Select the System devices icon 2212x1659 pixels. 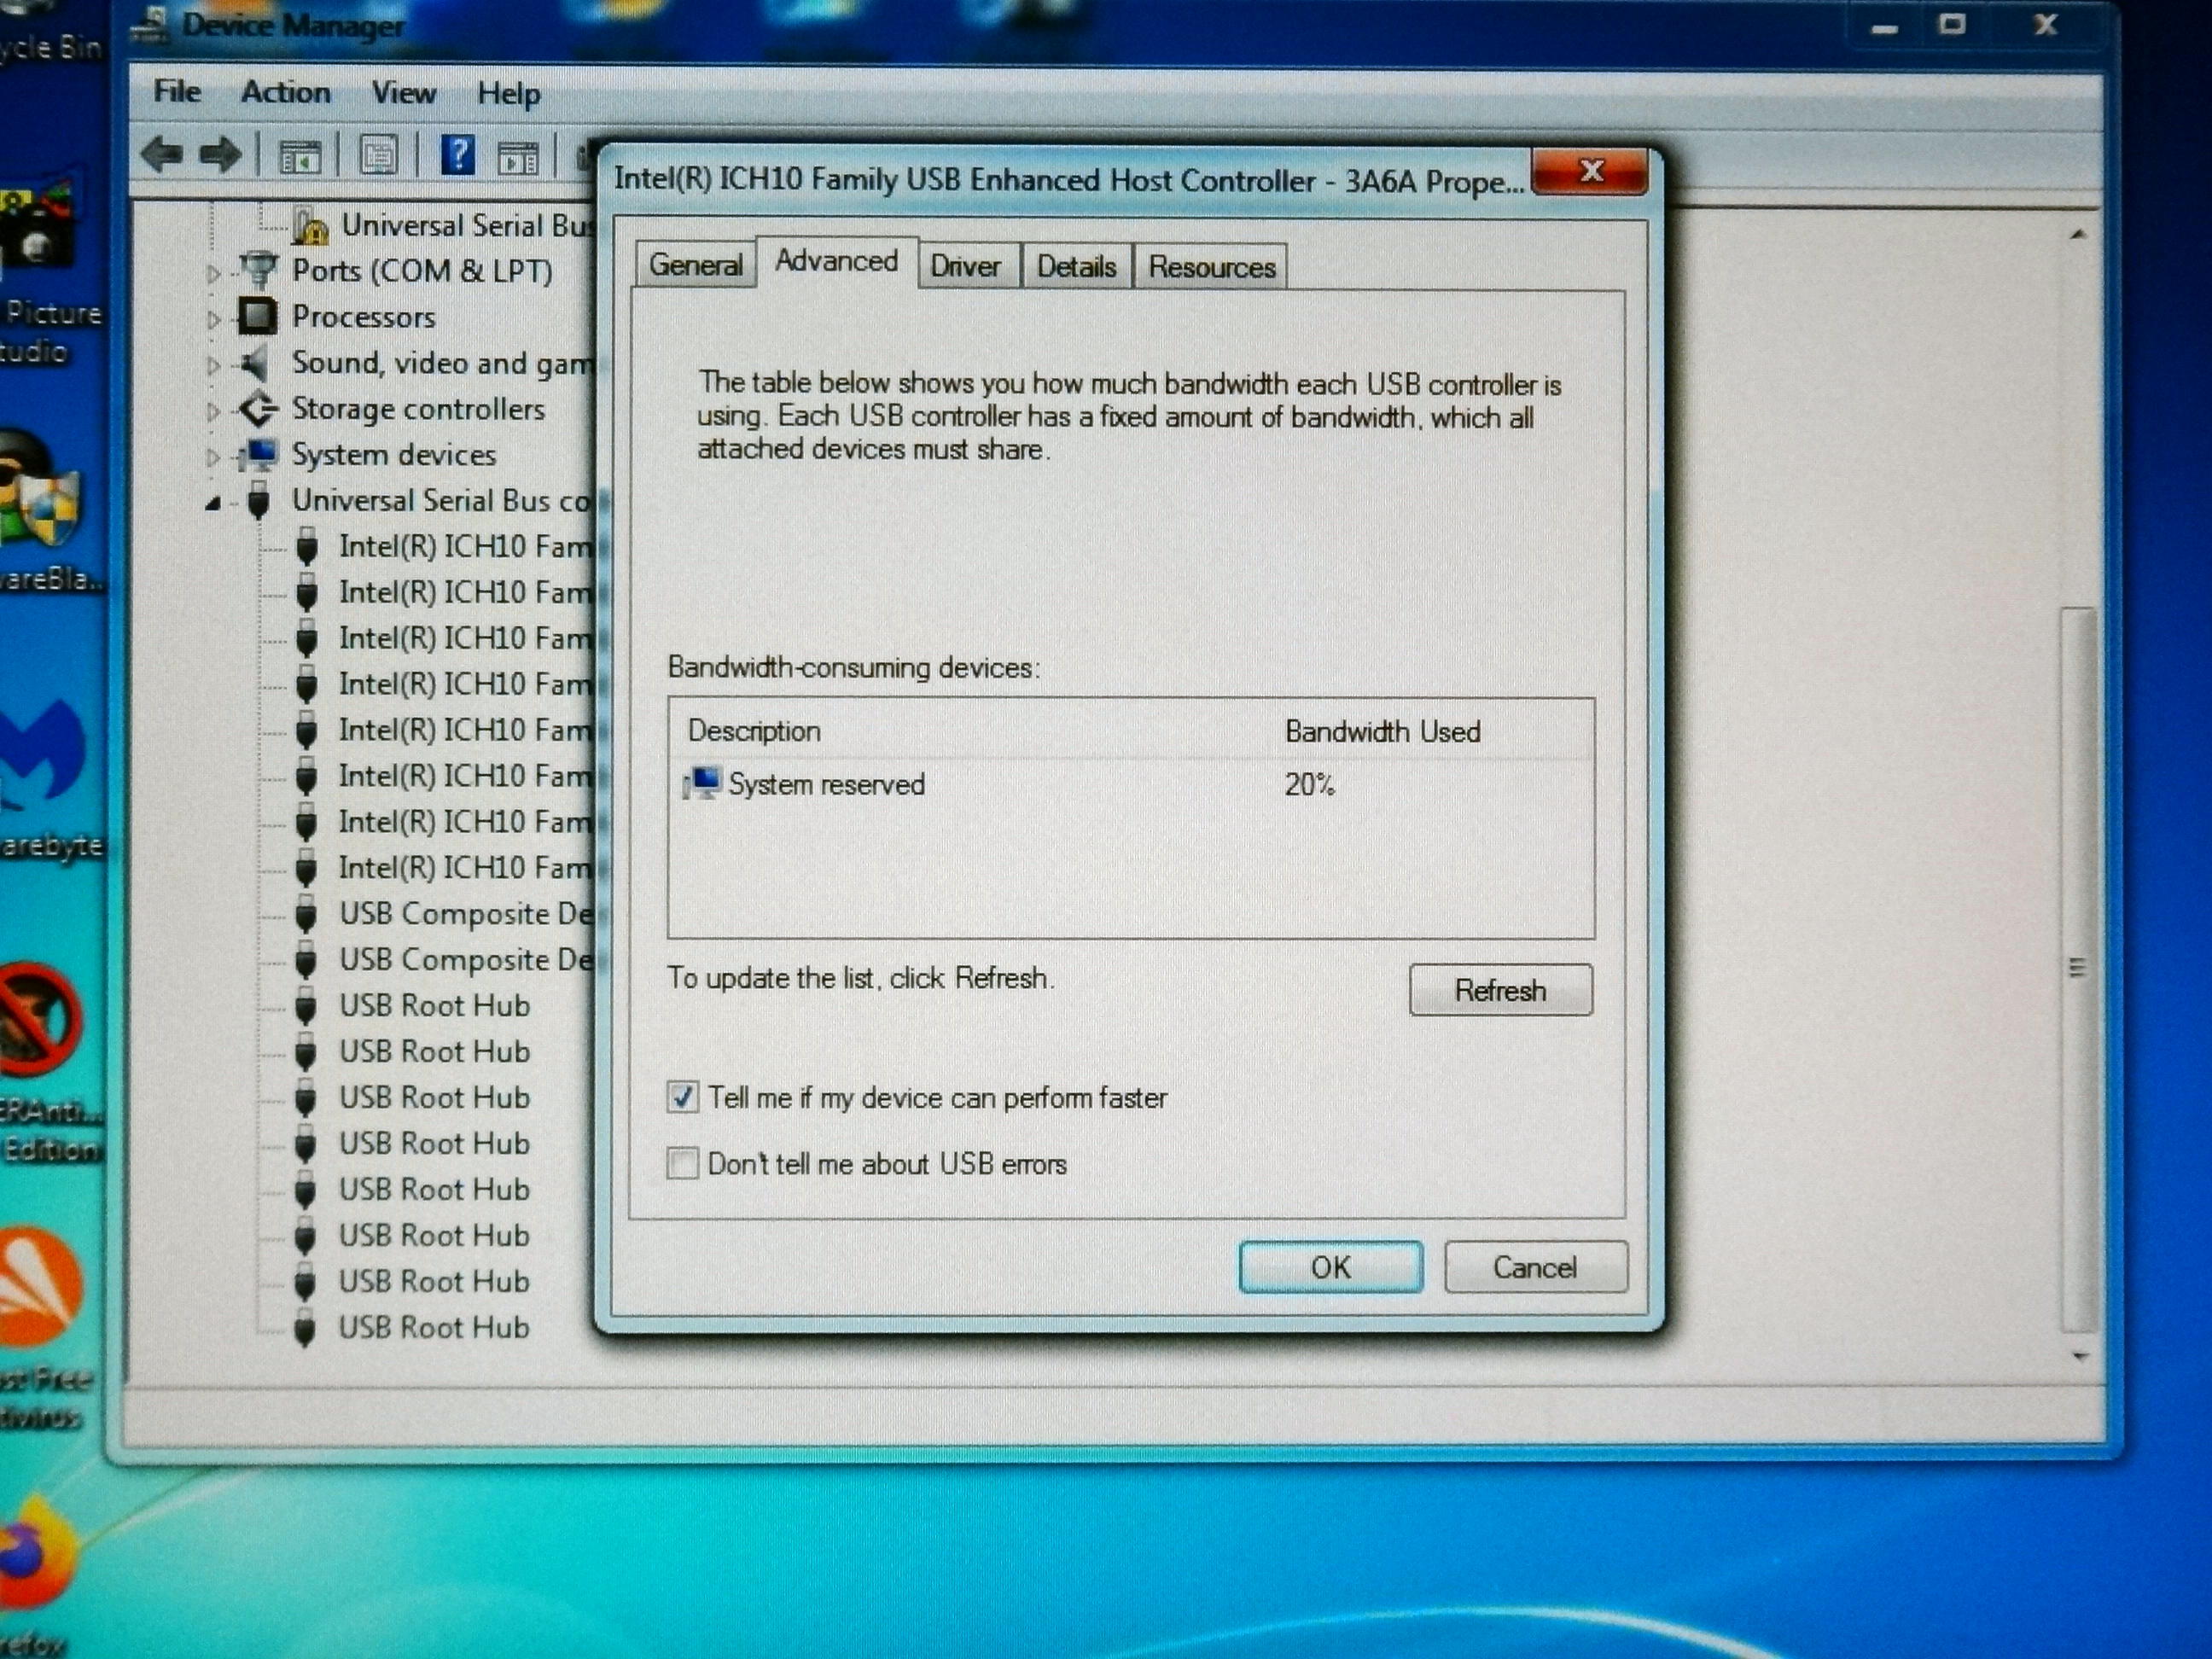point(258,455)
